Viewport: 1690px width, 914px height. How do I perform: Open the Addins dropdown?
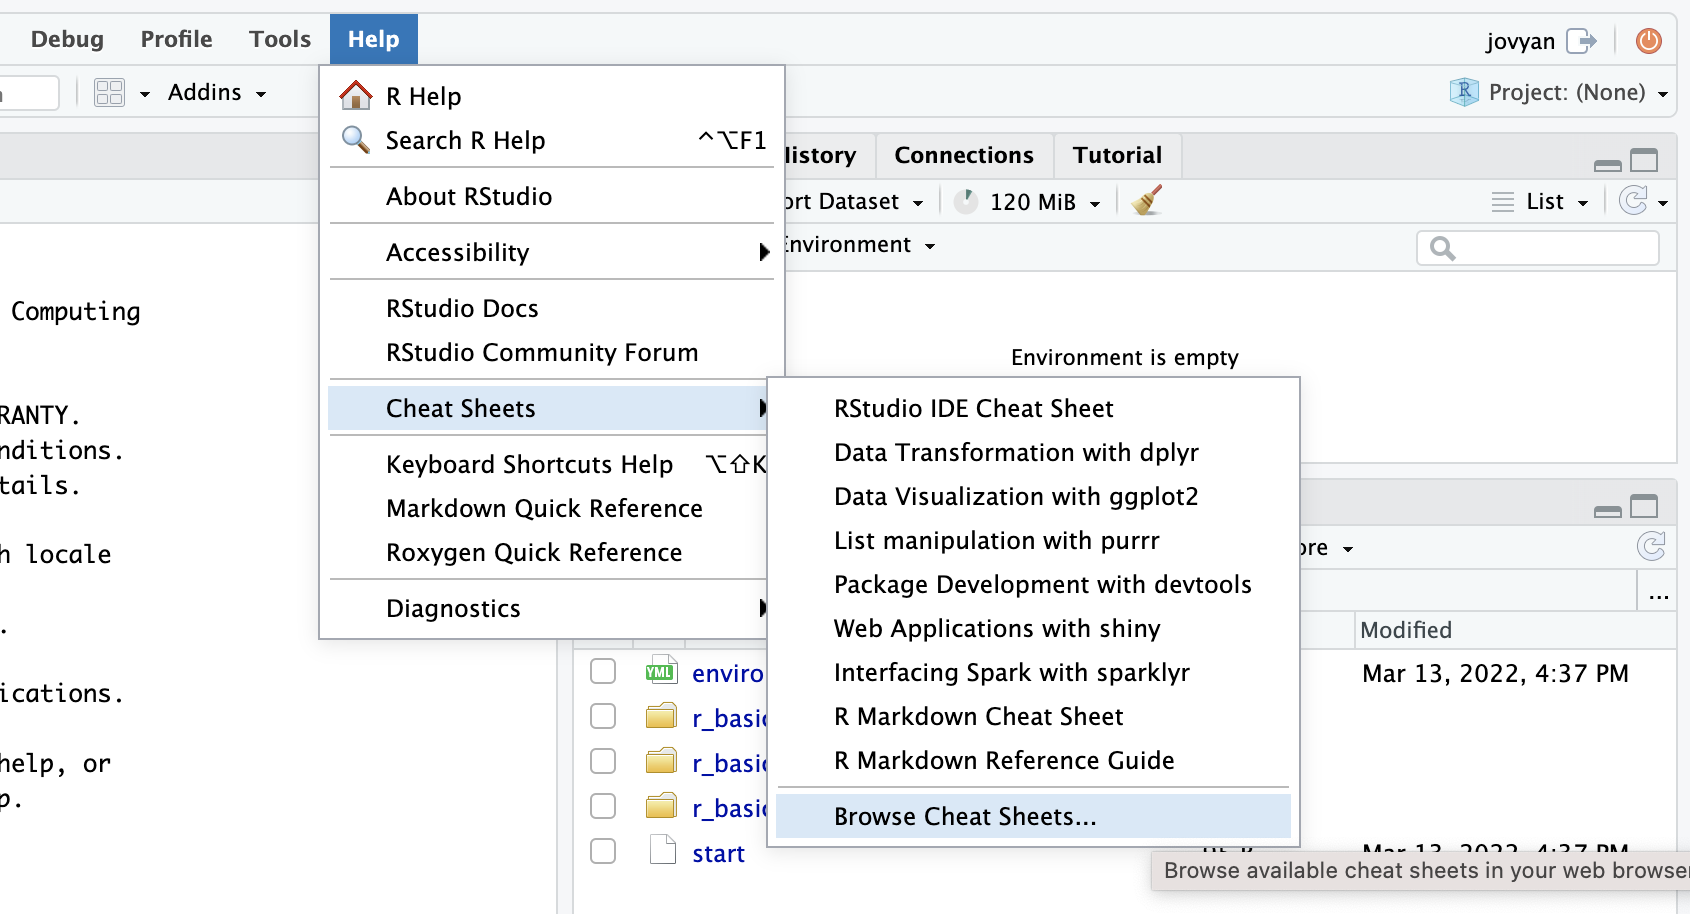click(x=216, y=93)
